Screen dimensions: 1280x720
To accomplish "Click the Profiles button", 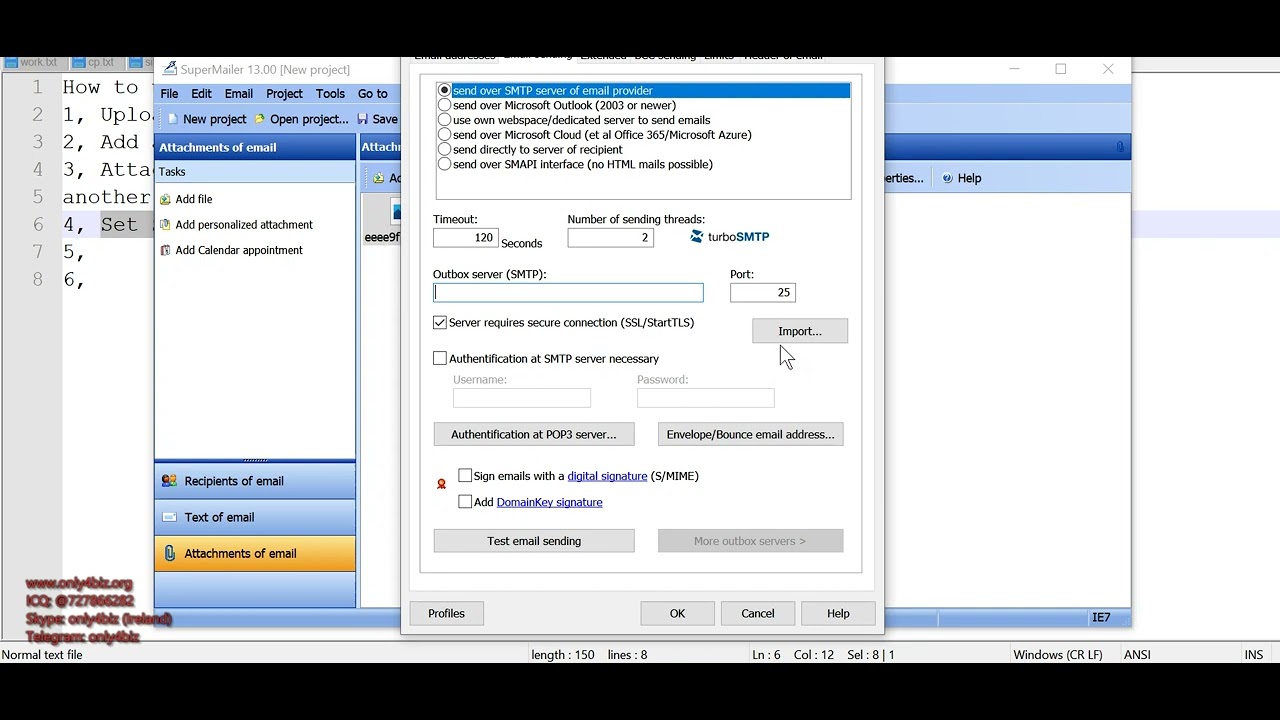I will point(446,613).
